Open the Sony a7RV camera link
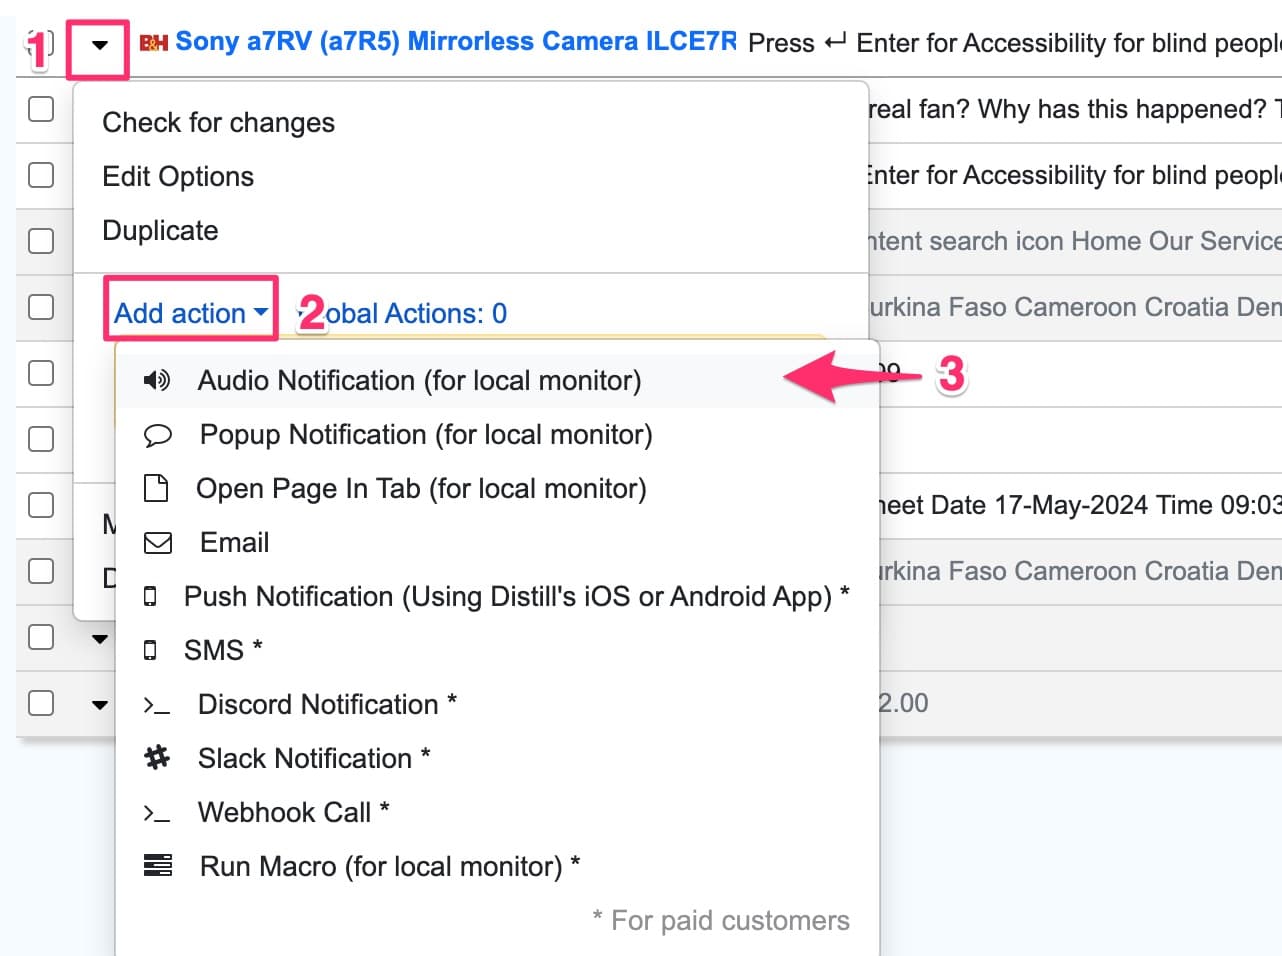The height and width of the screenshot is (956, 1282). pyautogui.click(x=456, y=41)
